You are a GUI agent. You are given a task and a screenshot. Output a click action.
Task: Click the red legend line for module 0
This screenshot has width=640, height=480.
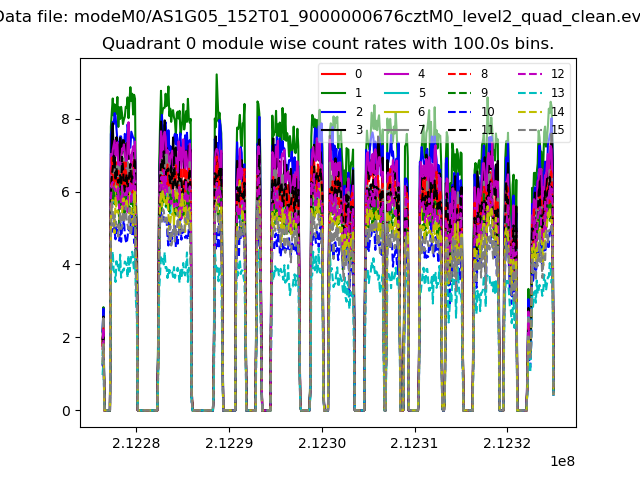335,74
